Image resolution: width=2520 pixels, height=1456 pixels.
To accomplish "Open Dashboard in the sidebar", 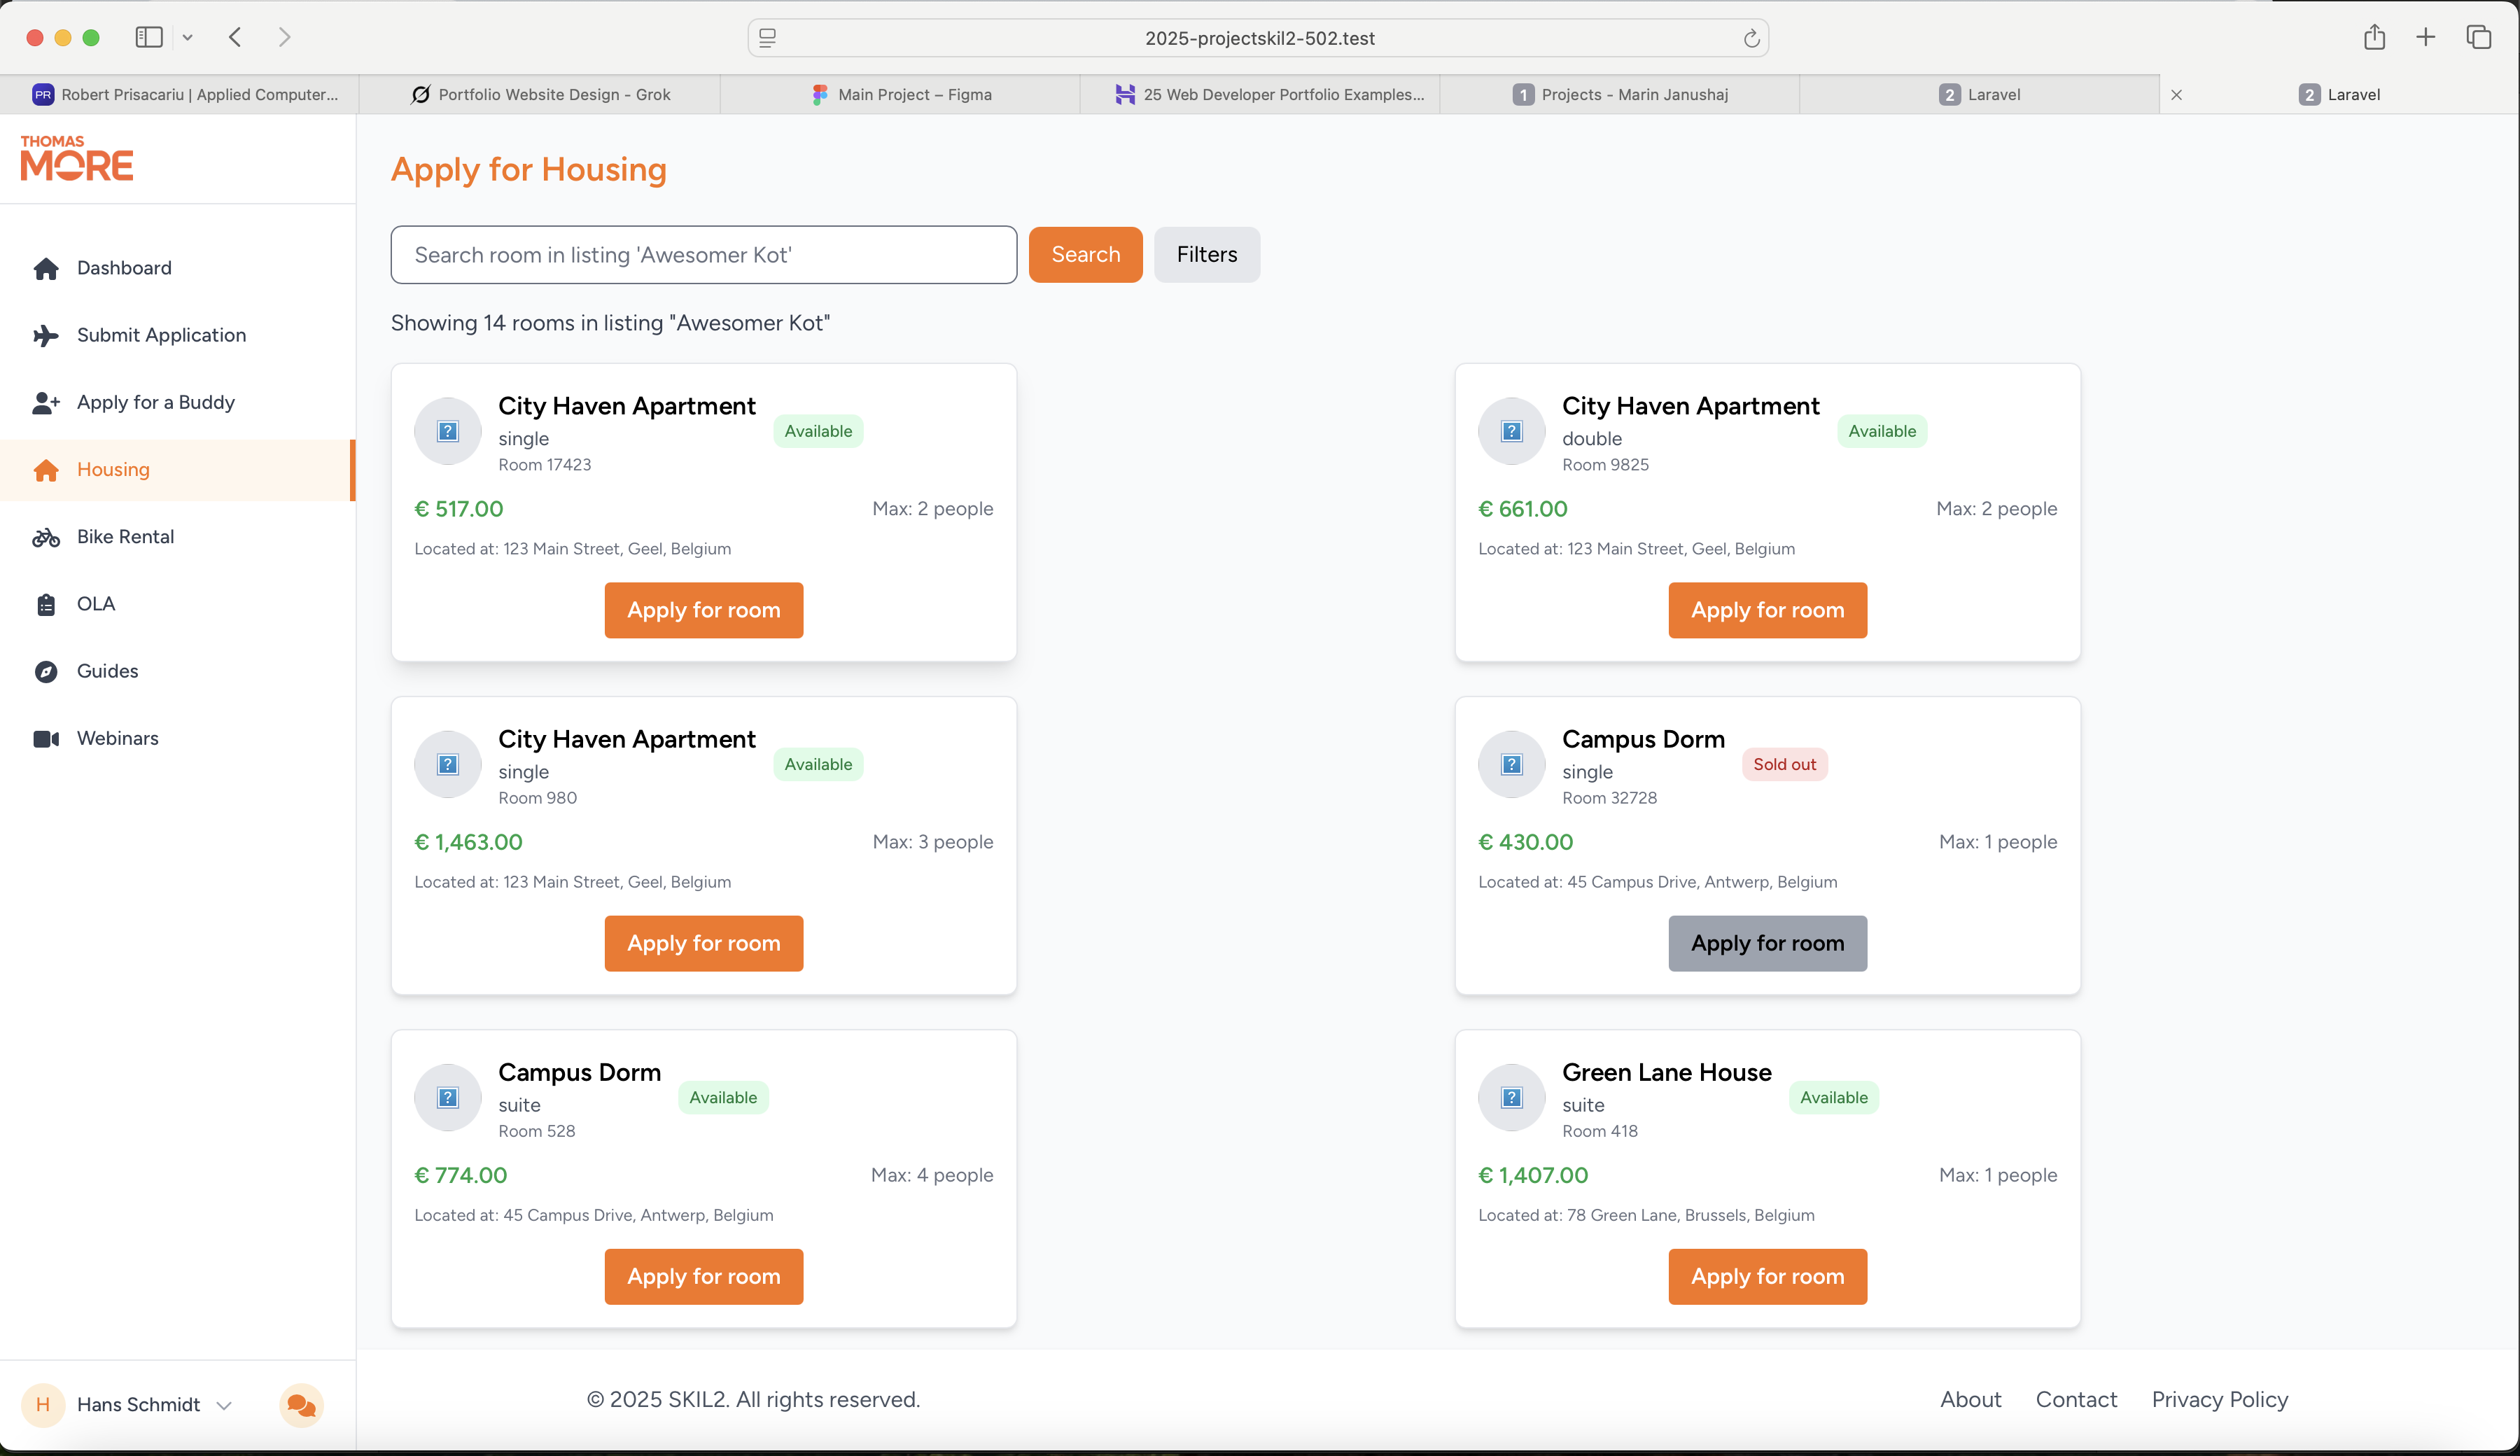I will click(x=178, y=268).
